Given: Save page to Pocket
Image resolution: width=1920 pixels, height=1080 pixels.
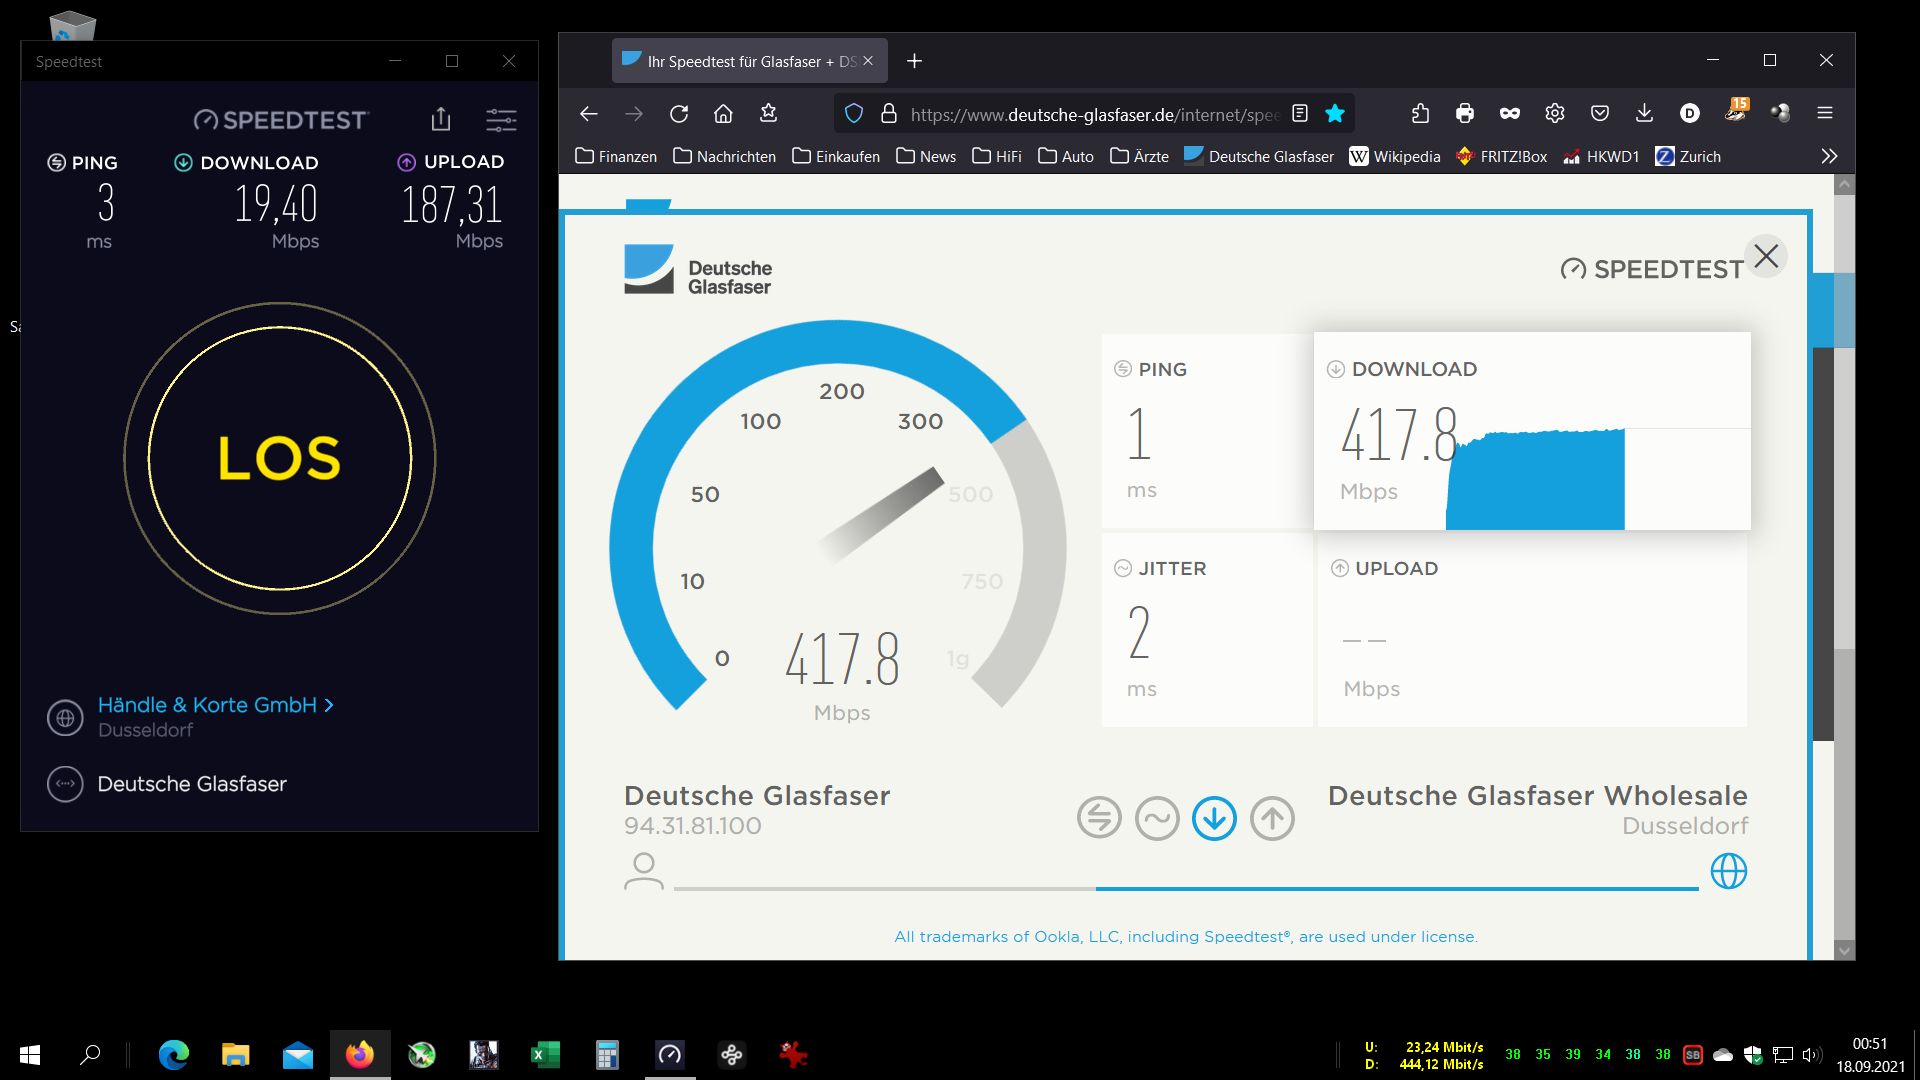Looking at the screenshot, I should (1600, 113).
